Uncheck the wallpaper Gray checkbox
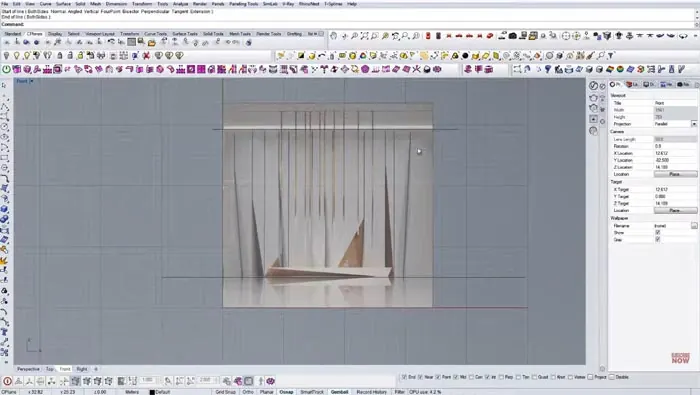Screen dimensions: 700x395 click(658, 240)
